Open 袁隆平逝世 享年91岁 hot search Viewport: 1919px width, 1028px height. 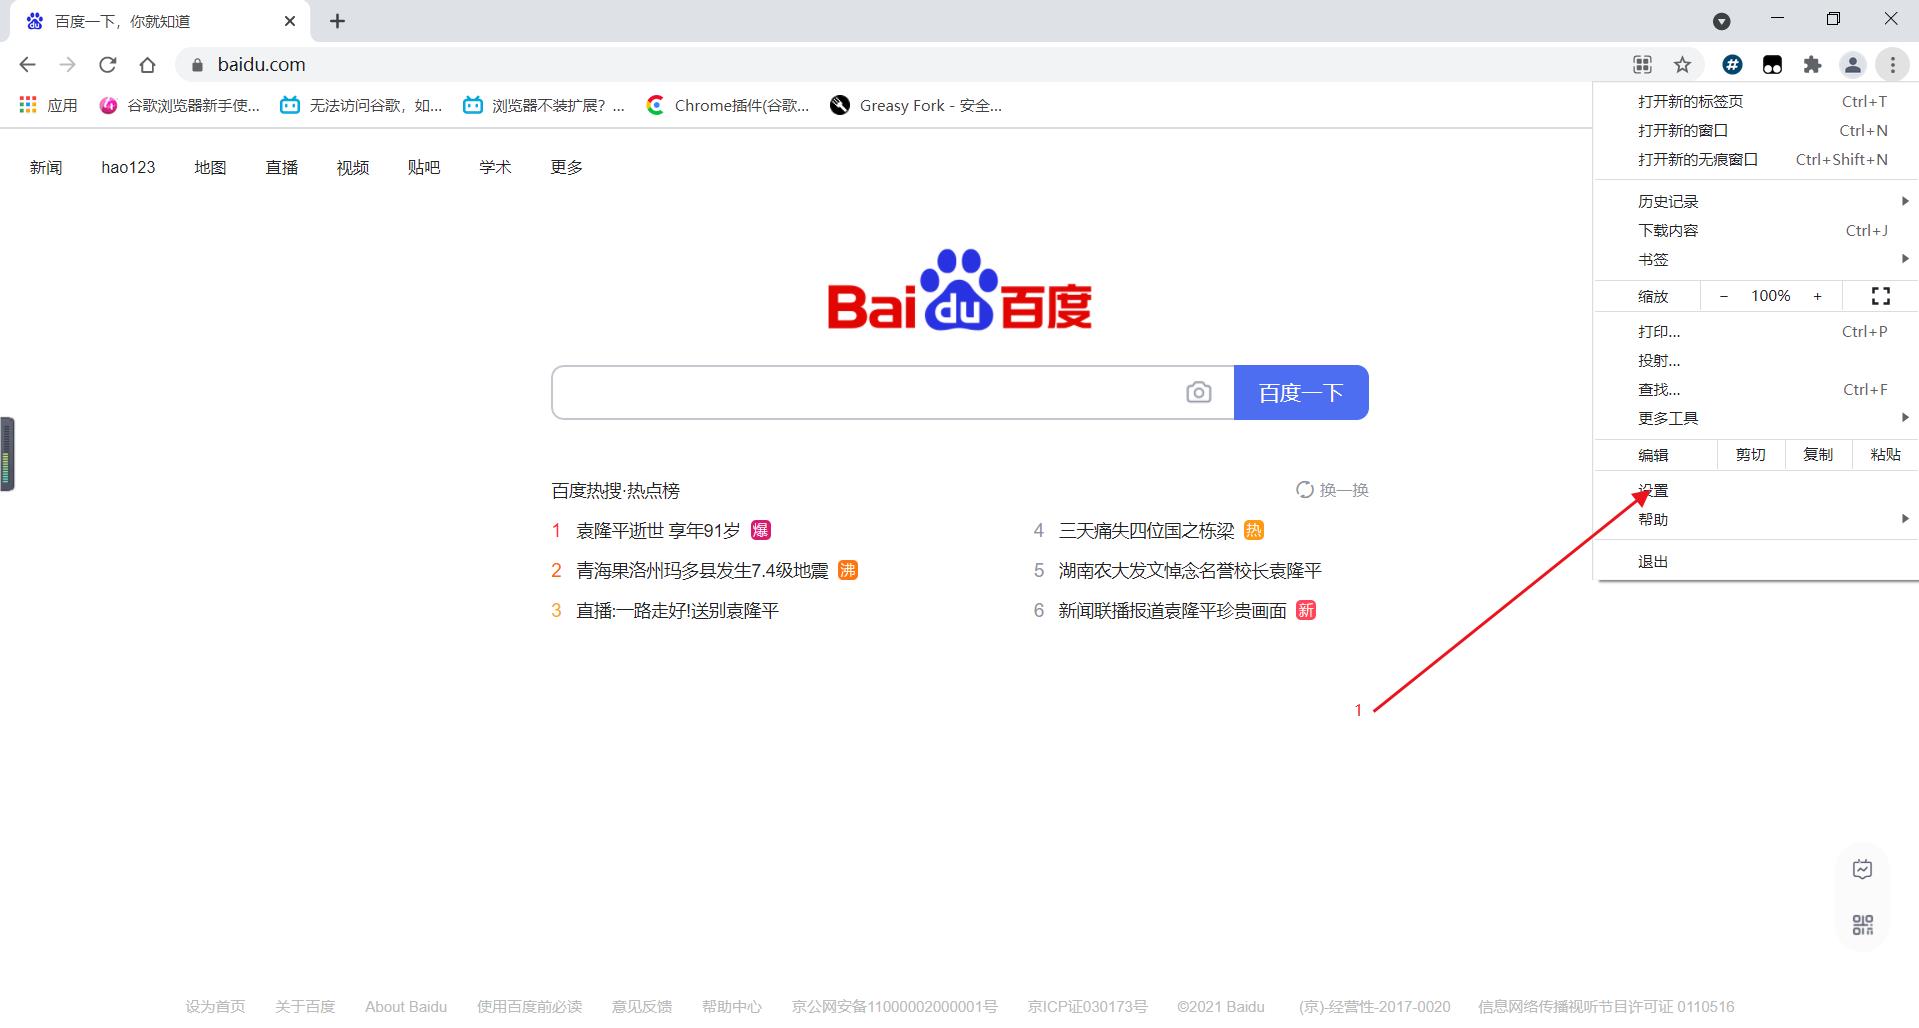click(658, 530)
